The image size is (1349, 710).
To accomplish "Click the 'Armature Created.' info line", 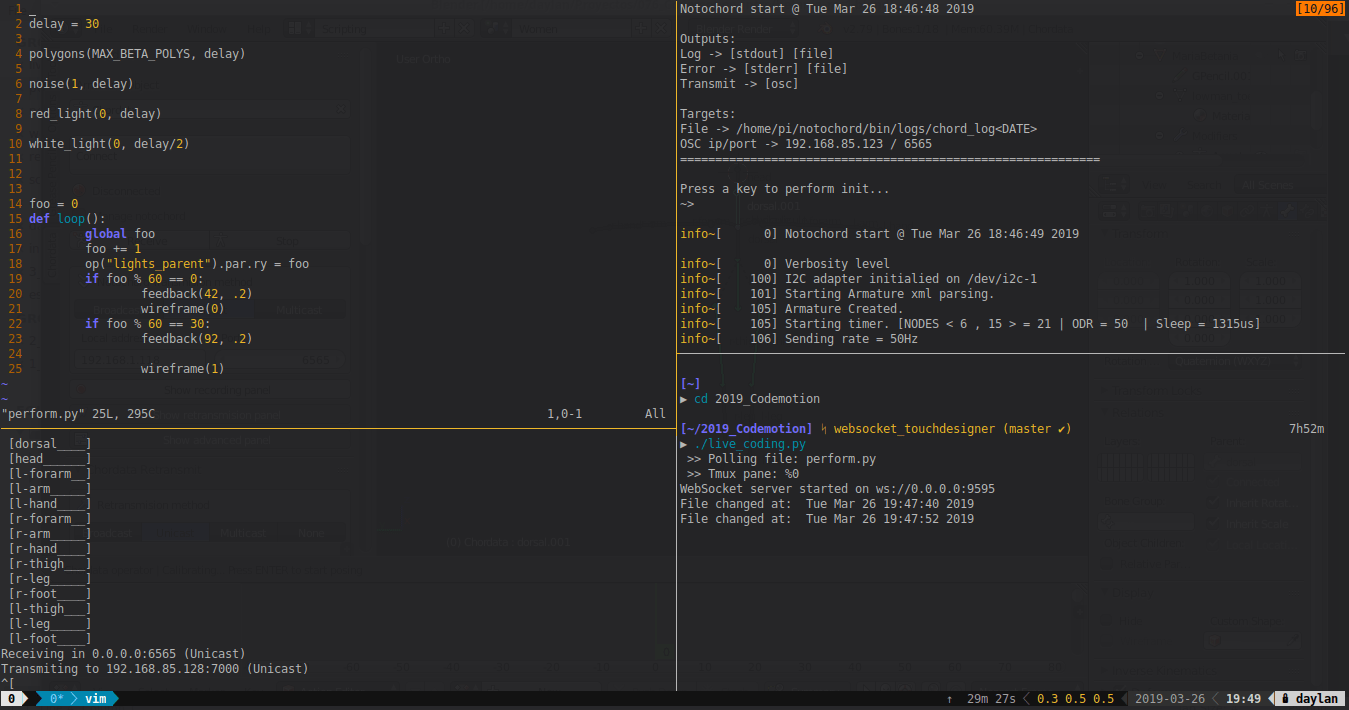I will 792,308.
